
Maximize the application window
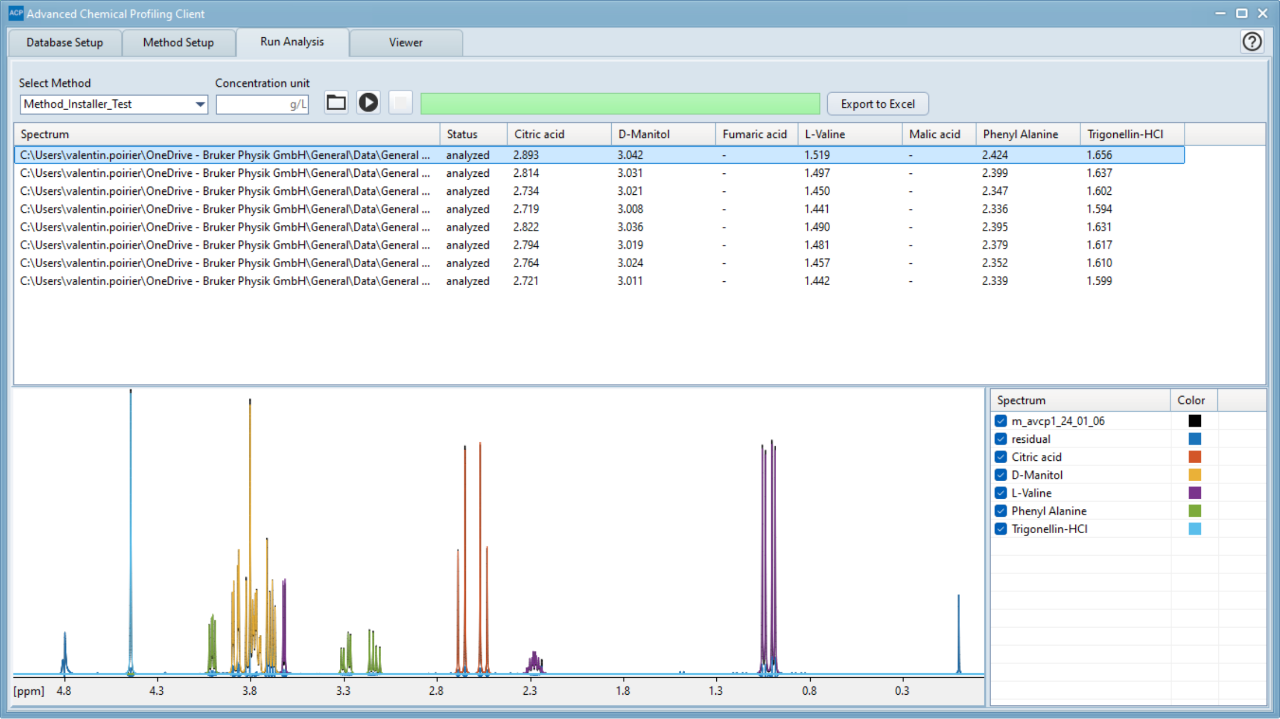tap(1241, 14)
